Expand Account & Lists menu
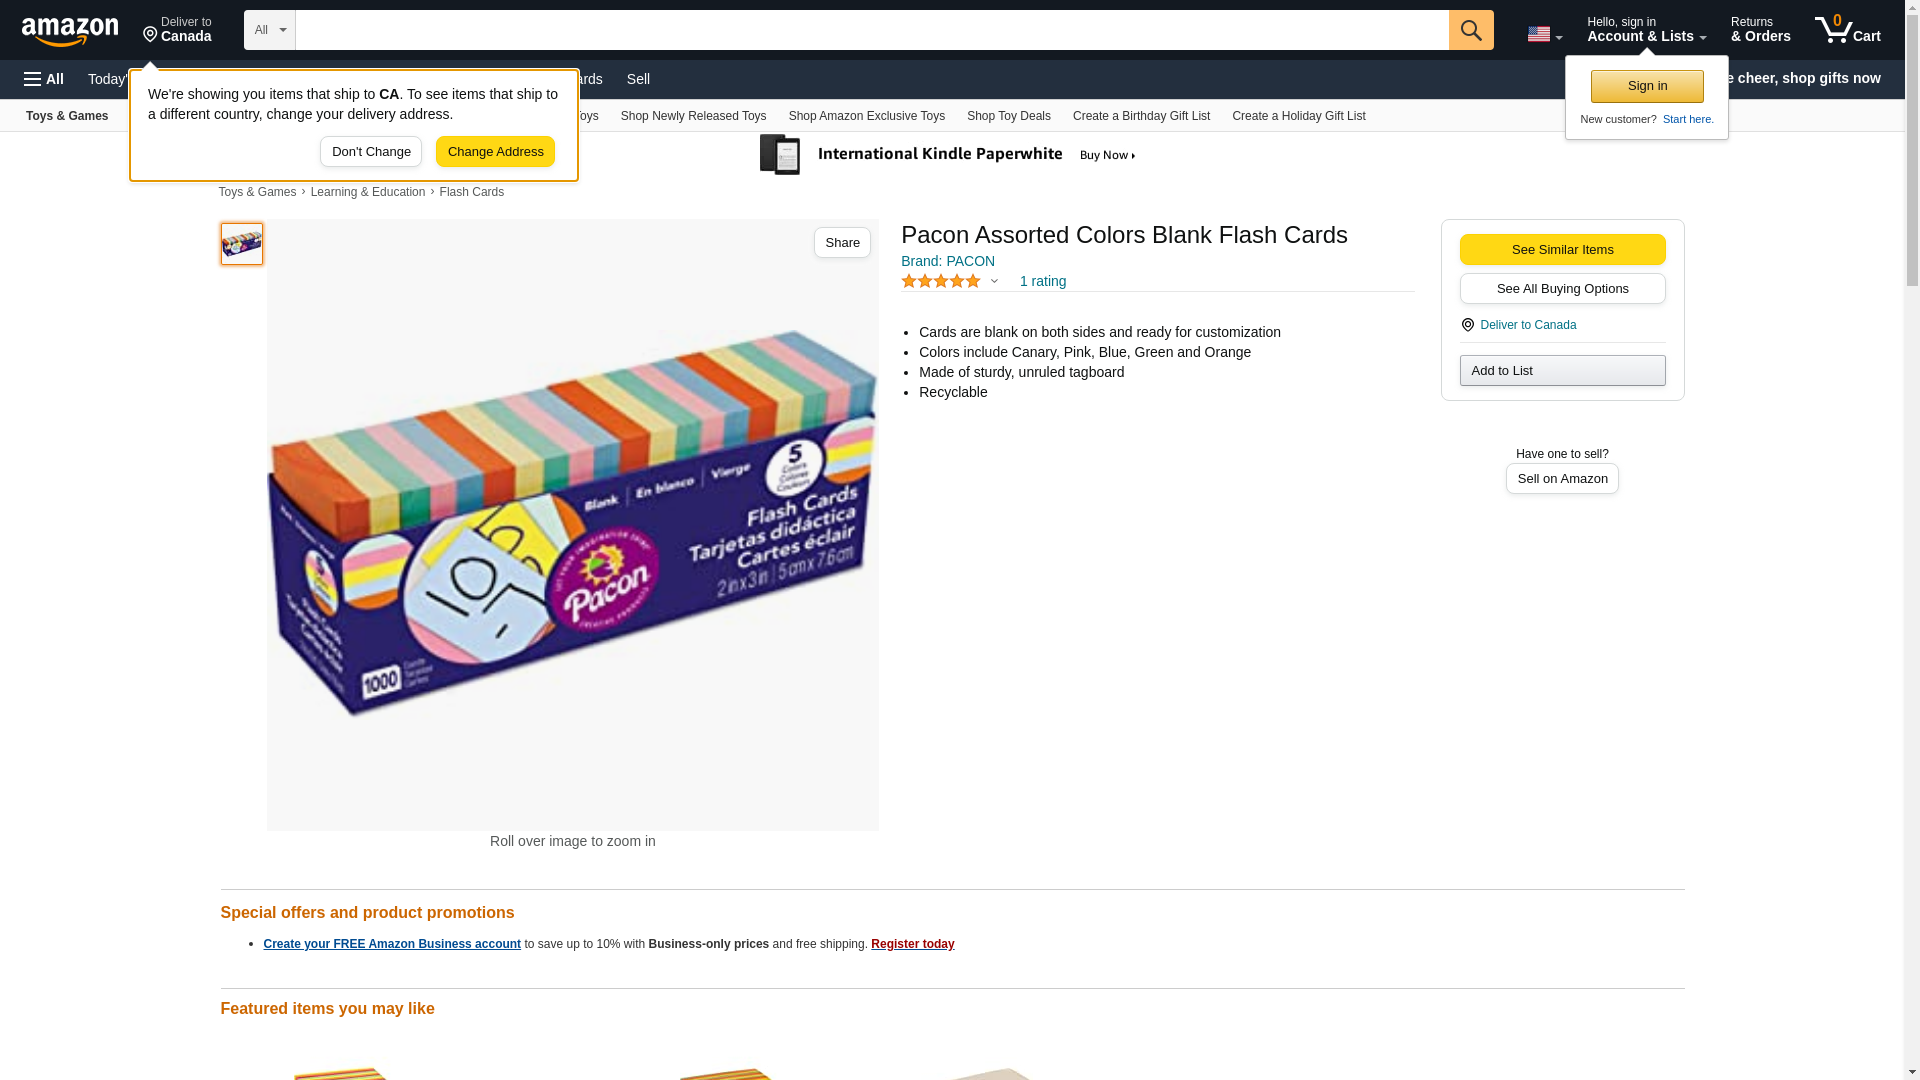The height and width of the screenshot is (1080, 1920). click(1645, 30)
